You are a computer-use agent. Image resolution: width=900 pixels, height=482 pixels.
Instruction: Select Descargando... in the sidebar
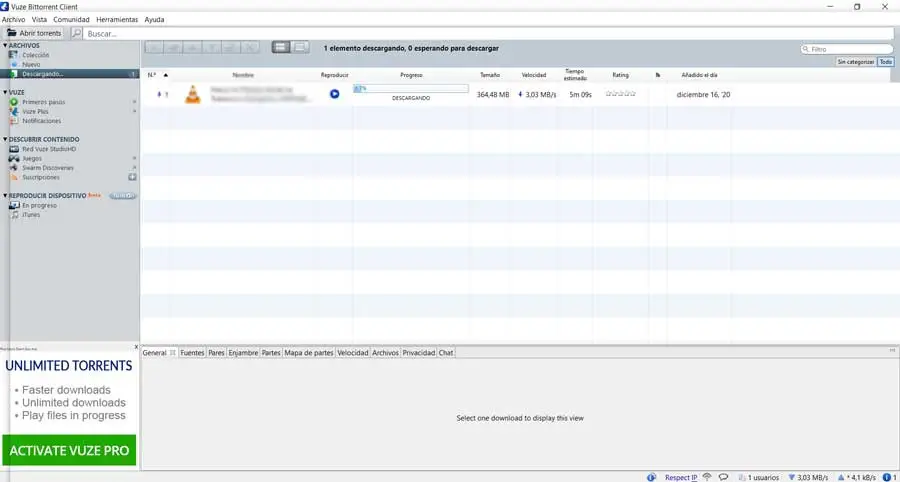(x=69, y=74)
